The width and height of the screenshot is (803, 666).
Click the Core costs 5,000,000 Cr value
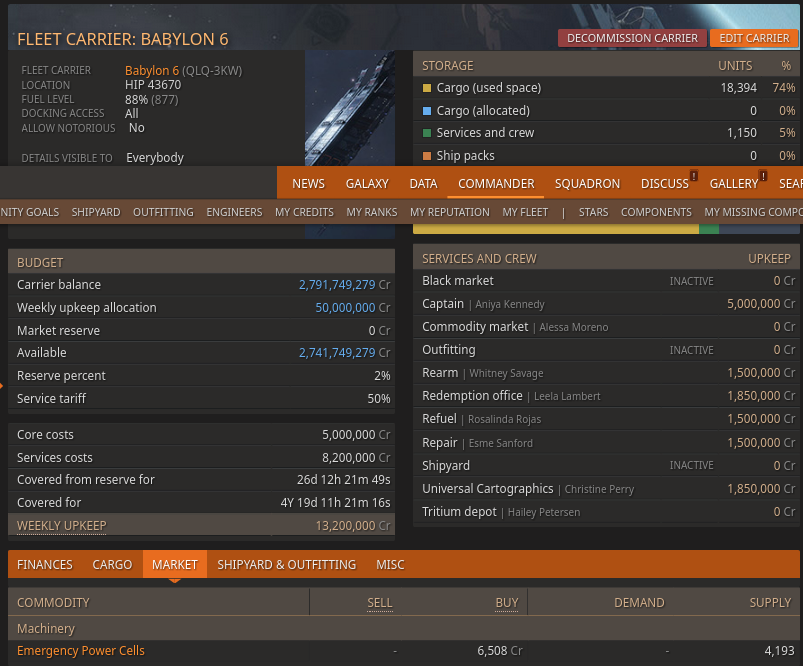pyautogui.click(x=356, y=435)
